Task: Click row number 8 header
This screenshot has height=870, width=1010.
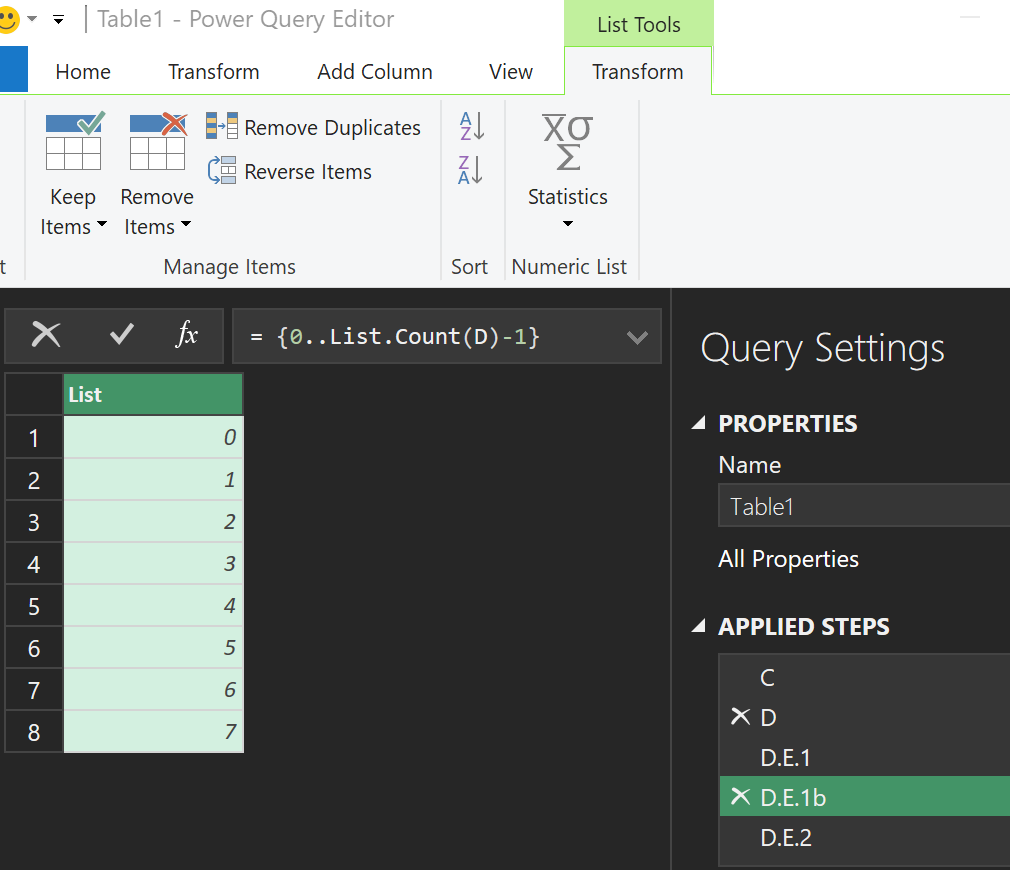Action: click(34, 732)
